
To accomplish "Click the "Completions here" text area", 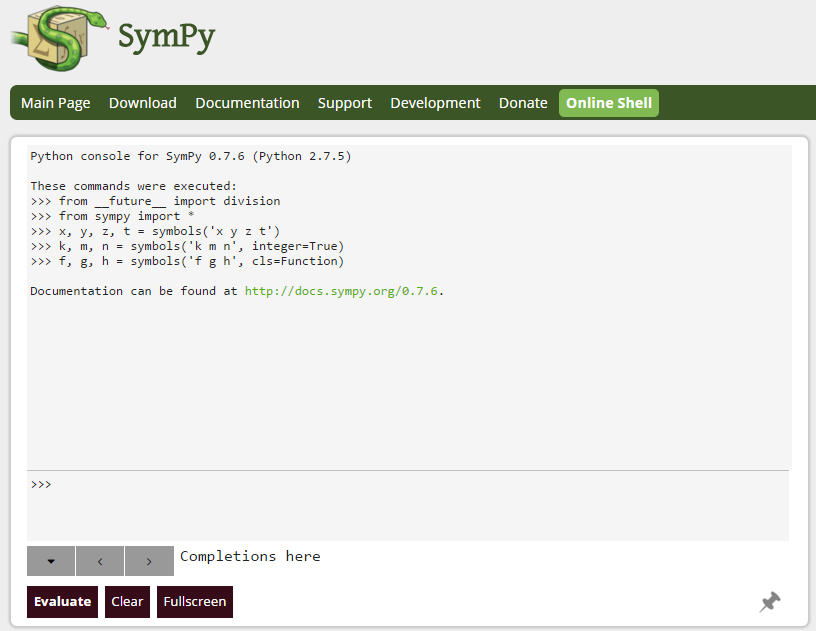I will coord(250,556).
